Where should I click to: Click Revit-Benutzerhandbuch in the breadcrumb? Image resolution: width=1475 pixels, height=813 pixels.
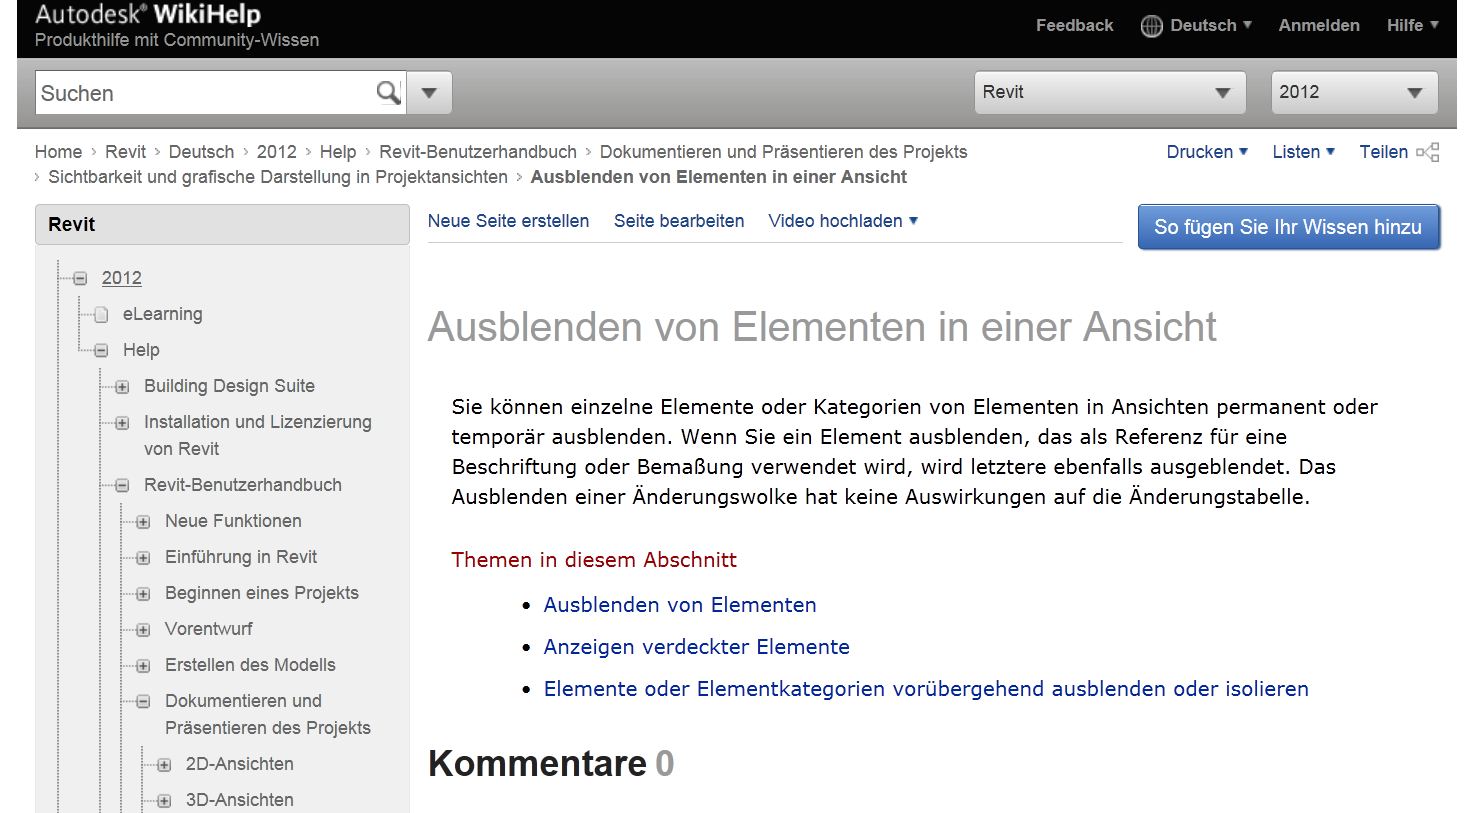click(x=478, y=152)
